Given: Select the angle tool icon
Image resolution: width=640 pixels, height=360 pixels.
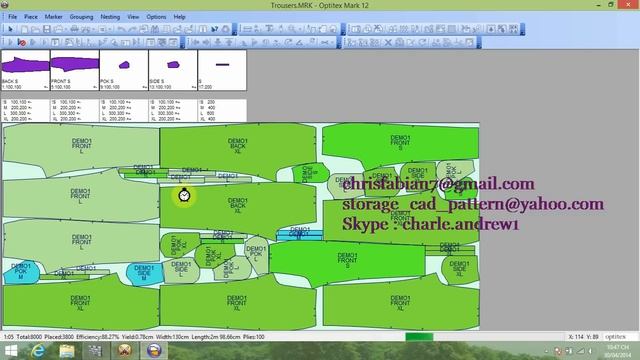Looking at the screenshot, I should coord(300,42).
